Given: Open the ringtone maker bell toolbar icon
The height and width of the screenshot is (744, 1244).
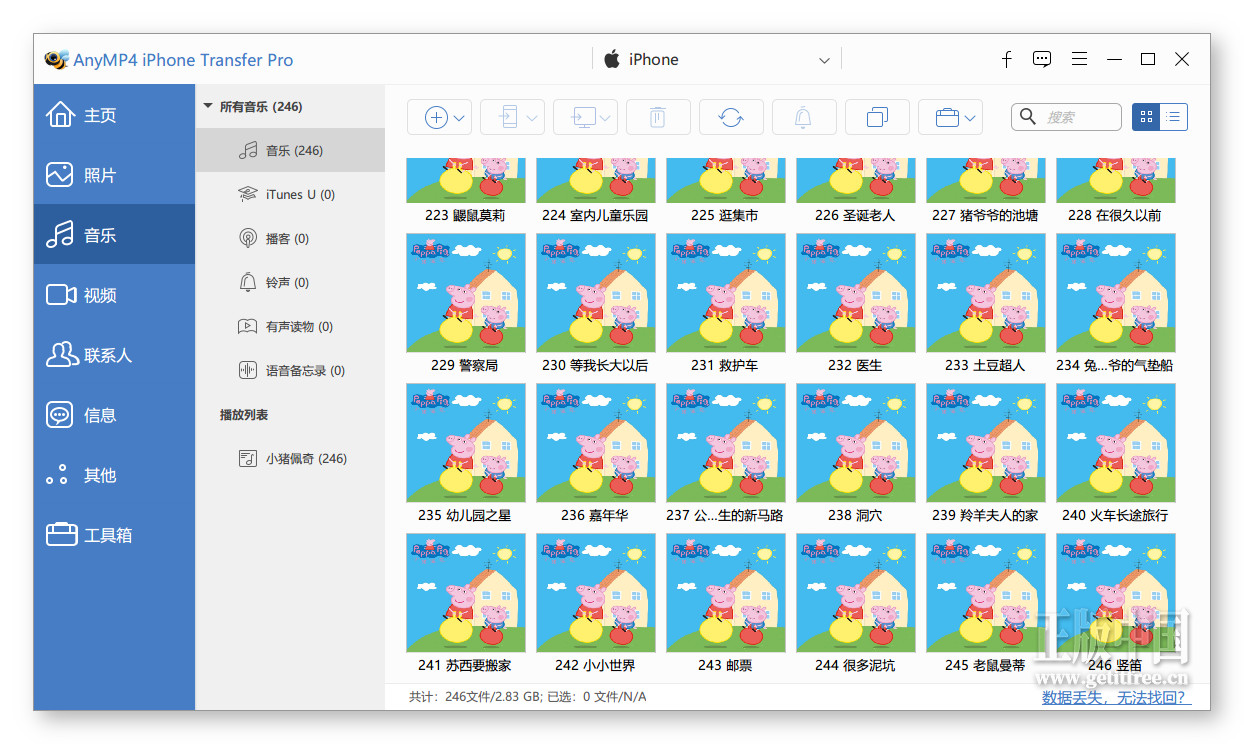Looking at the screenshot, I should click(803, 117).
